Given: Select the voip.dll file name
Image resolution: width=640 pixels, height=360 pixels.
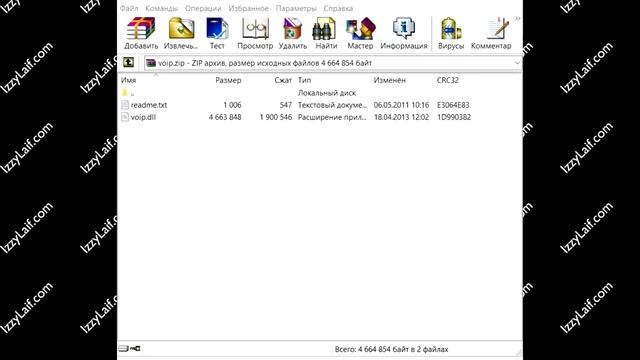Looking at the screenshot, I should [143, 118].
